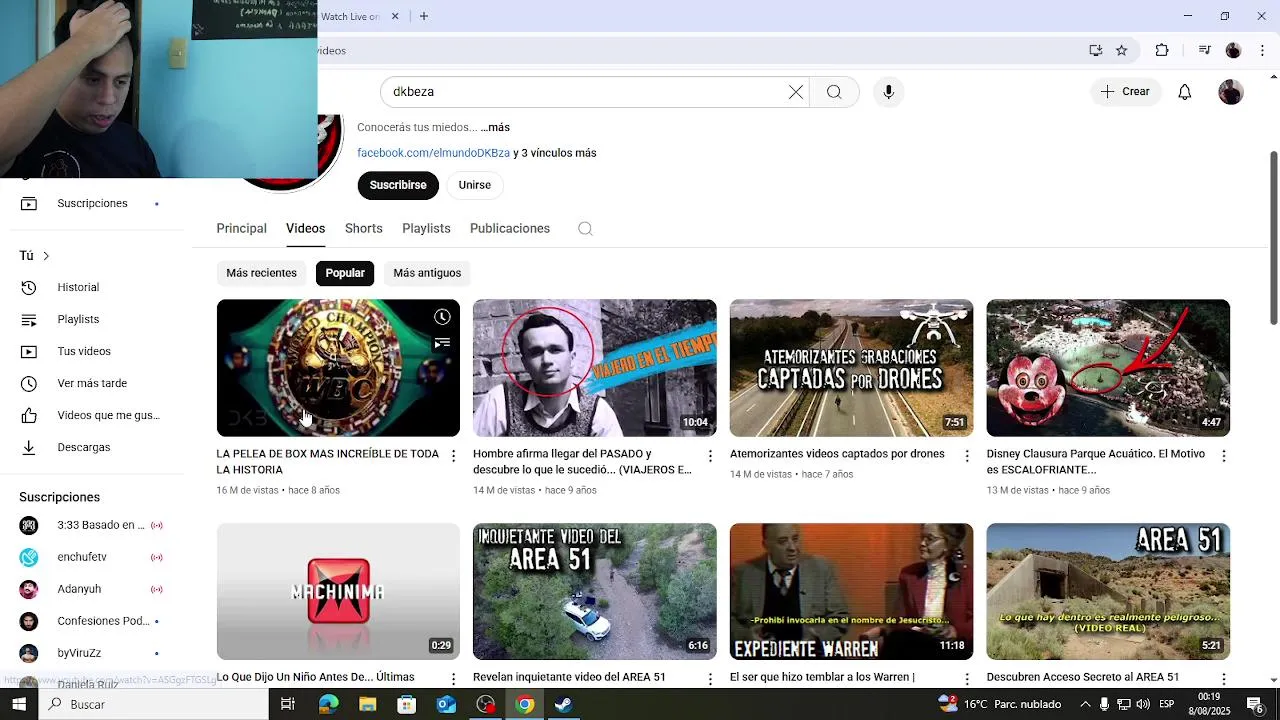The height and width of the screenshot is (720, 1280).
Task: Install app icon in address bar
Action: [x=1096, y=51]
